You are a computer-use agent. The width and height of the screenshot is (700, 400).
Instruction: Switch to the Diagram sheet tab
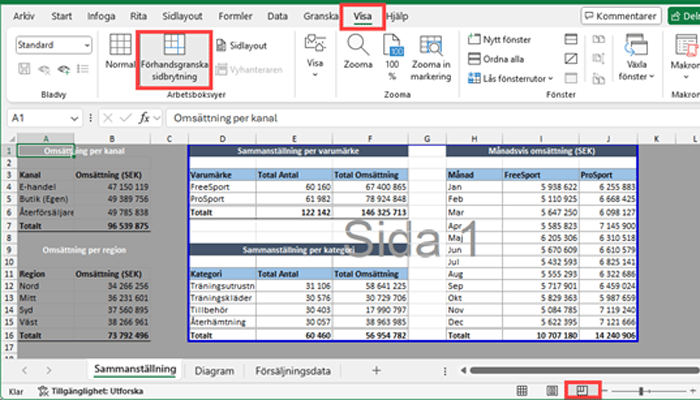click(214, 370)
